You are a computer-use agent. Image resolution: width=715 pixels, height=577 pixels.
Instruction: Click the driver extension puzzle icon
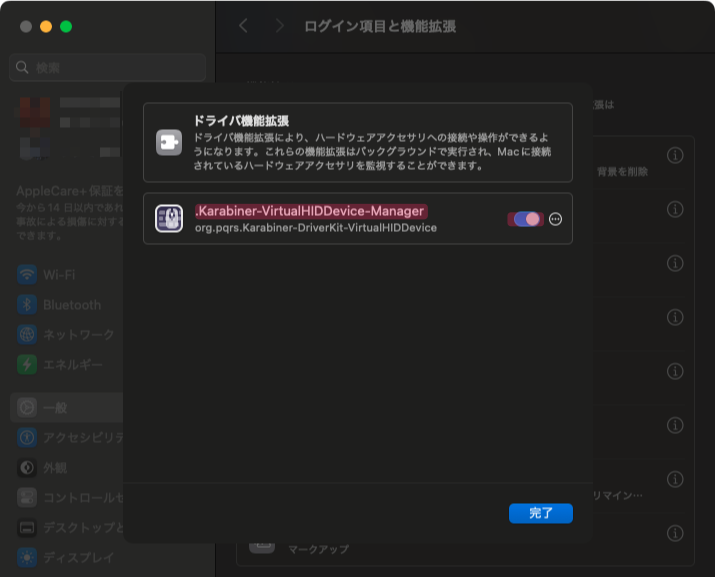point(169,142)
